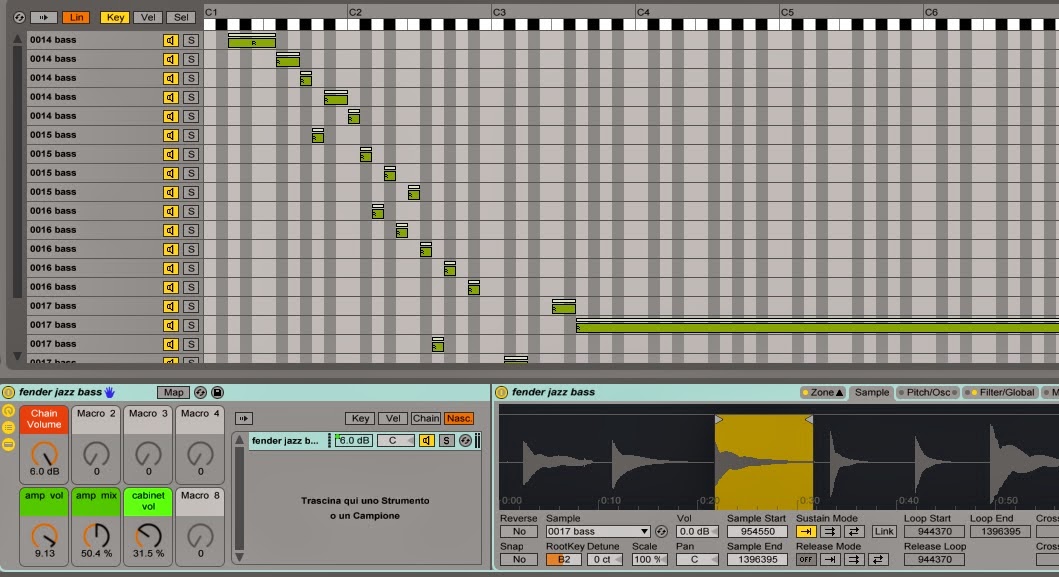
Task: Toggle speaker icon on the first 0016 bass row
Action: coord(170,211)
